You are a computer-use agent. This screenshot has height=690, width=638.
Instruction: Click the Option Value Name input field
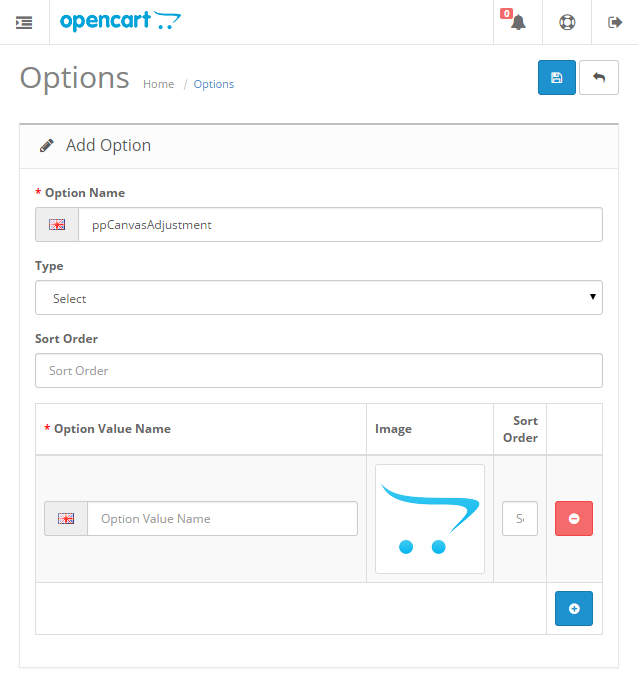222,518
